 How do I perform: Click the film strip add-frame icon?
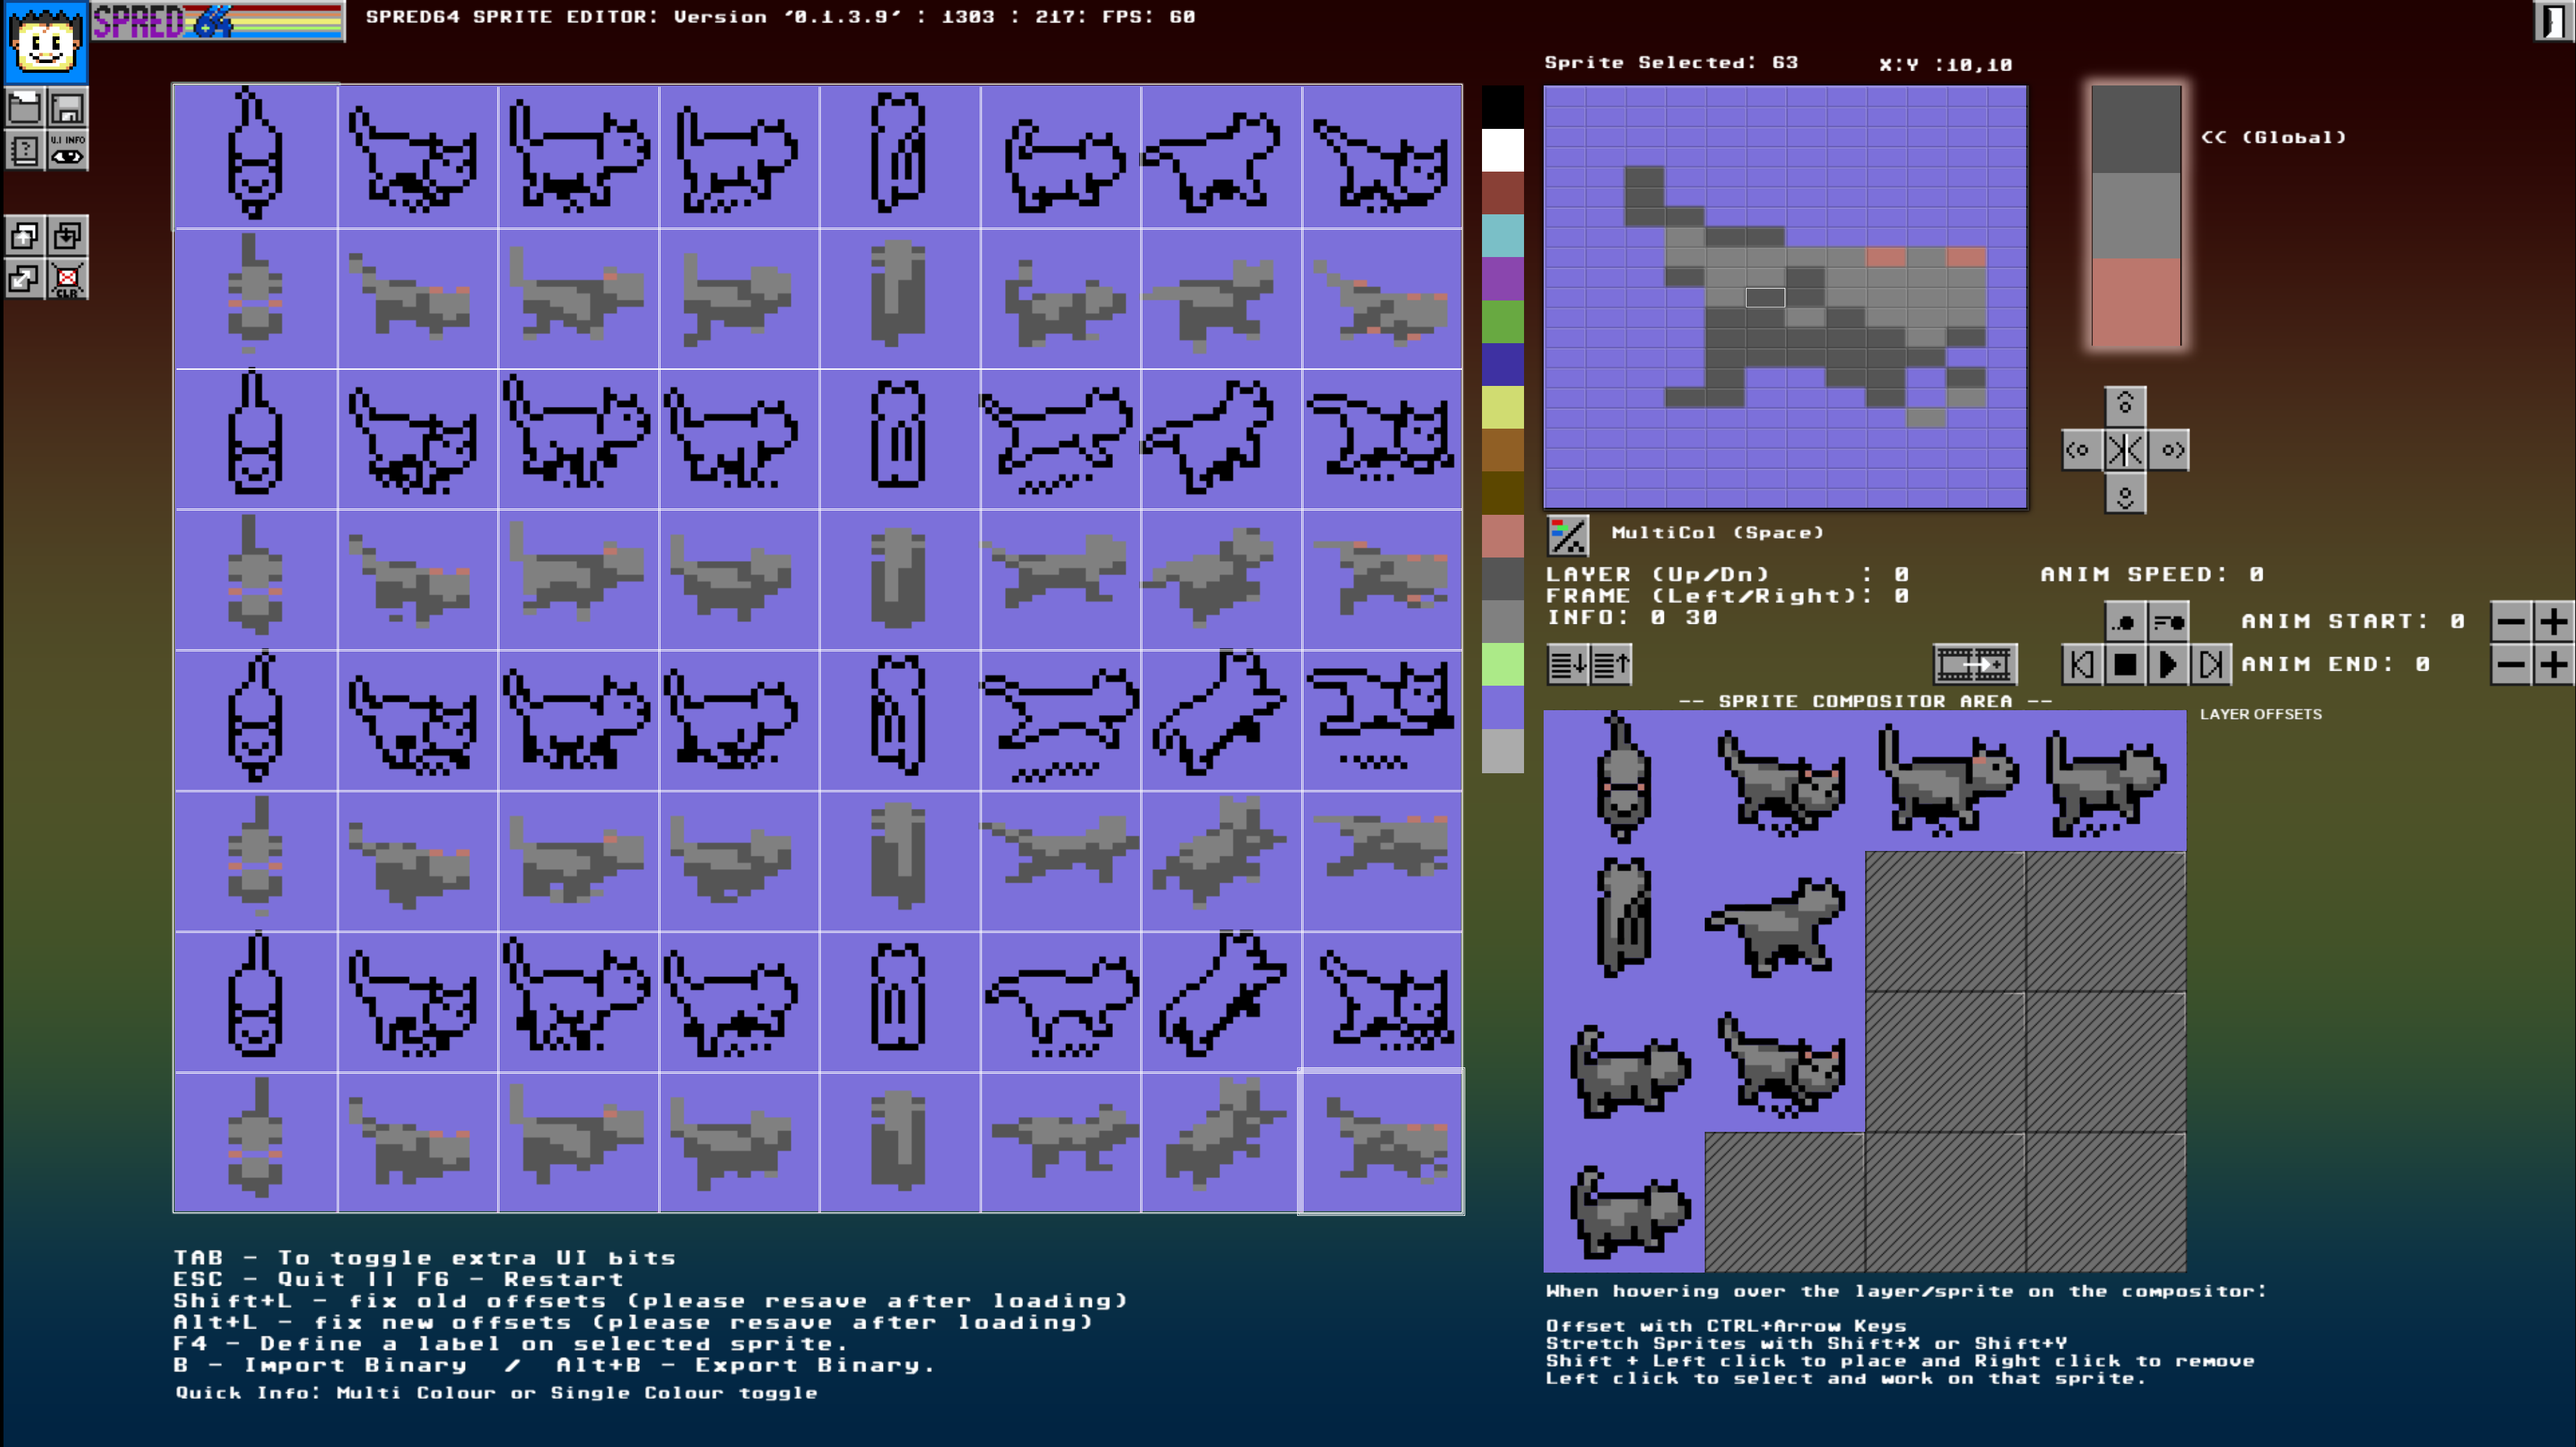coord(1975,664)
